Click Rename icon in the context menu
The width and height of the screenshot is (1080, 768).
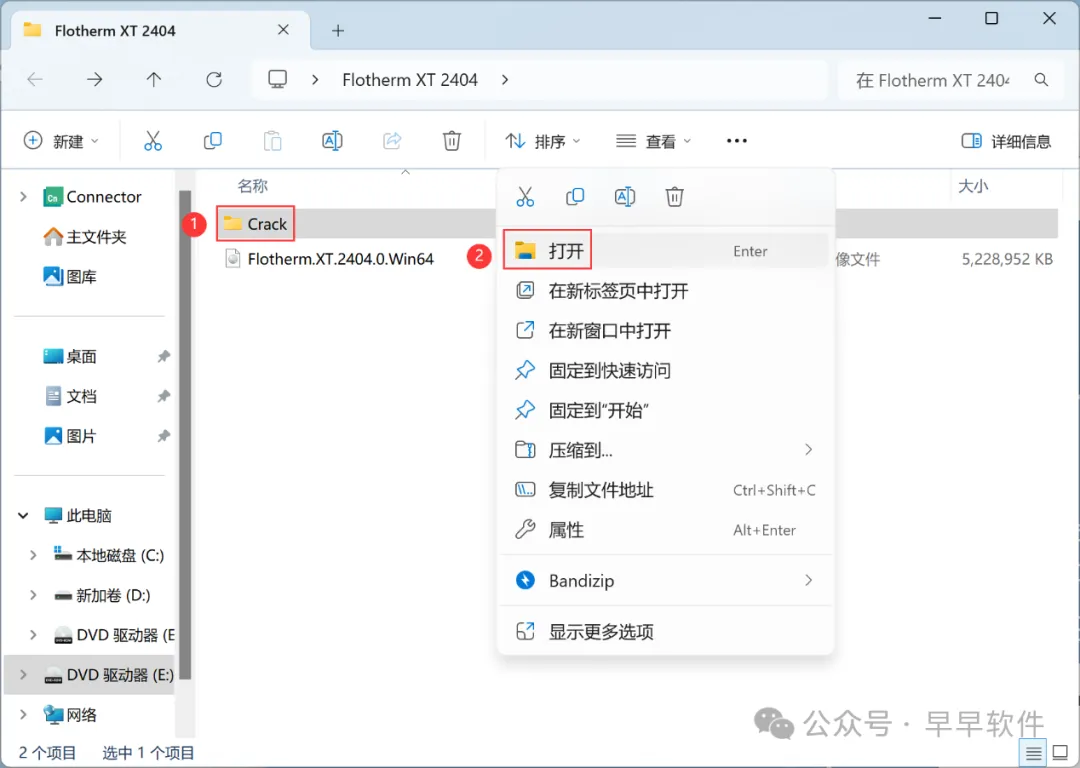coord(625,197)
